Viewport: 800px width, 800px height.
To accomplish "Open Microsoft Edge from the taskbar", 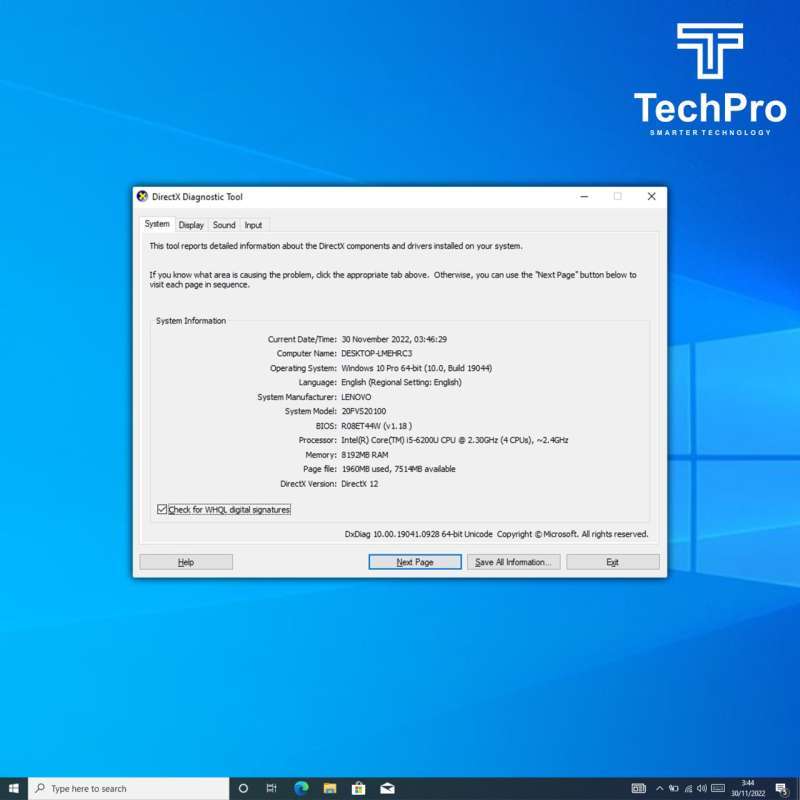I will click(300, 788).
